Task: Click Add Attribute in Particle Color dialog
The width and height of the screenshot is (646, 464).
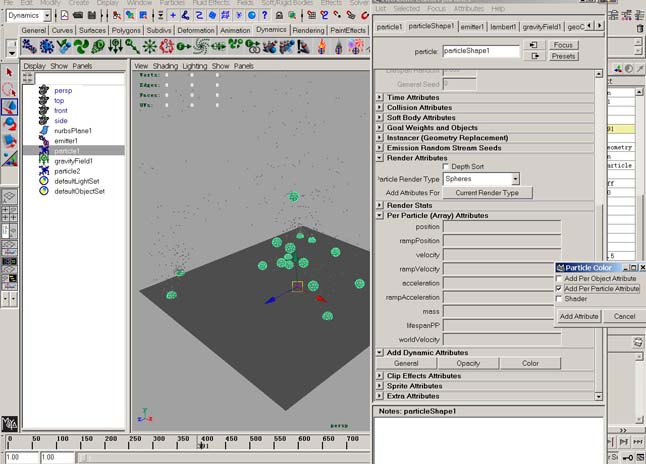Action: (579, 316)
